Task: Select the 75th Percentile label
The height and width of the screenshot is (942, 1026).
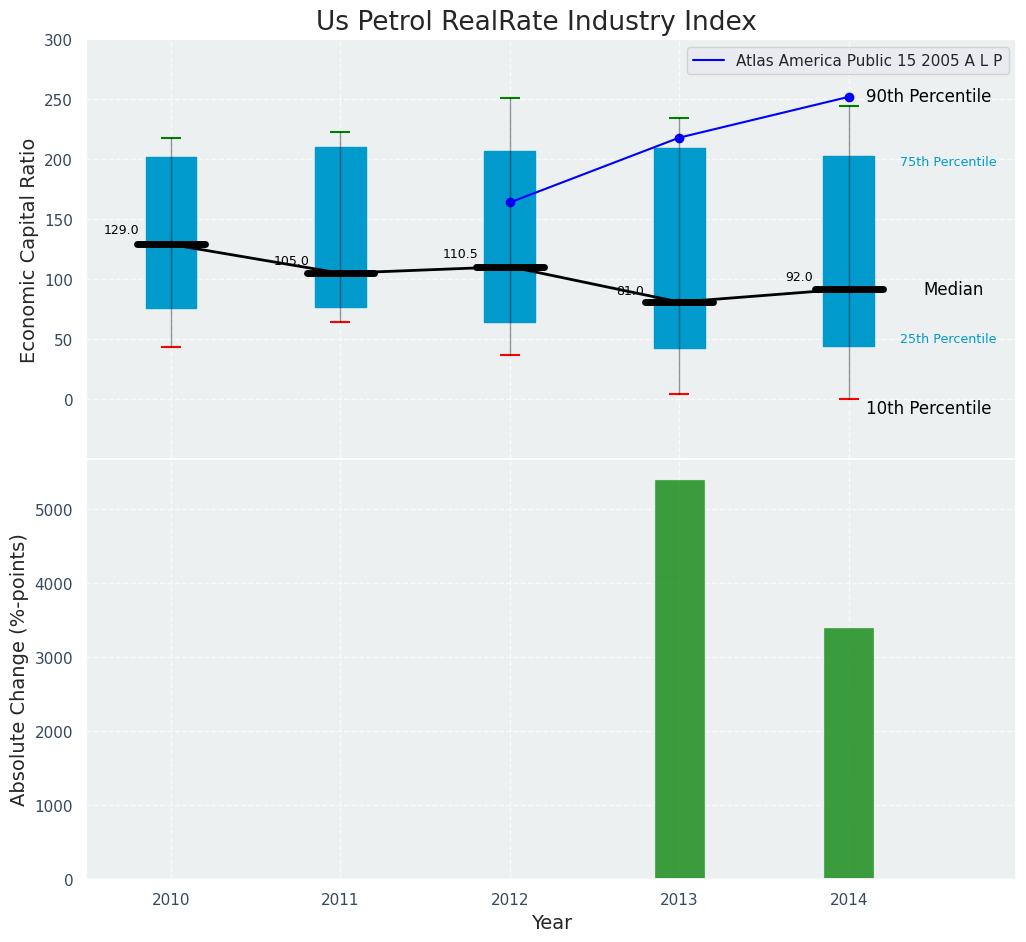Action: (x=947, y=162)
